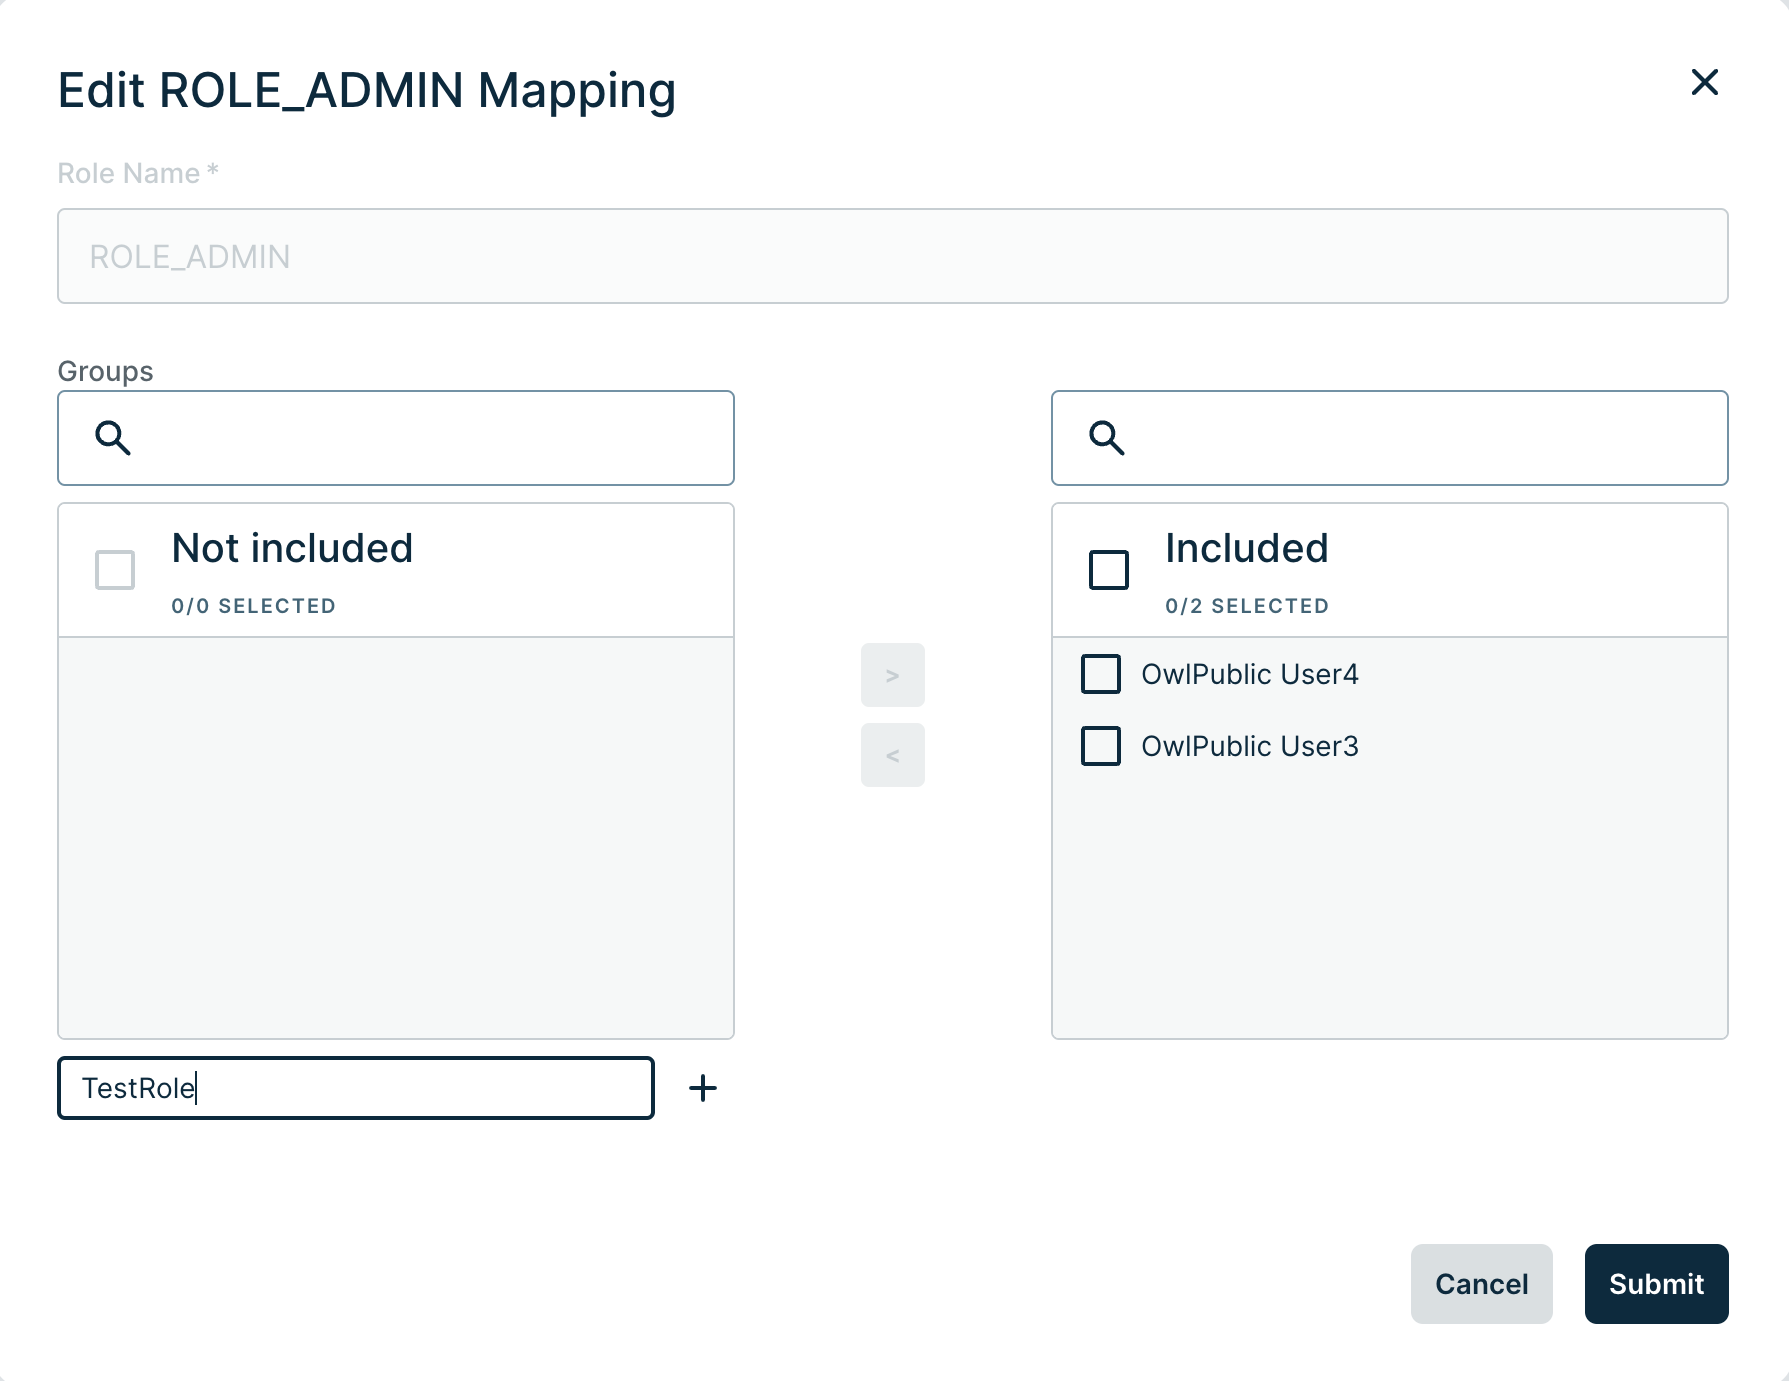Screen dimensions: 1789x1381
Task: Check the OwlPublic User4 checkbox
Action: click(x=1101, y=674)
